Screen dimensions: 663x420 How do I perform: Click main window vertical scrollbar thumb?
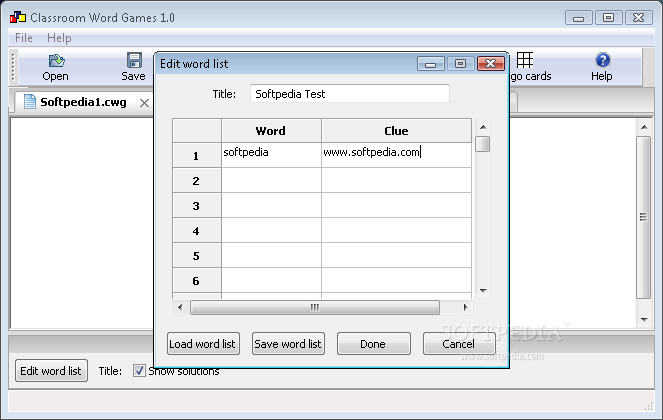click(x=644, y=217)
